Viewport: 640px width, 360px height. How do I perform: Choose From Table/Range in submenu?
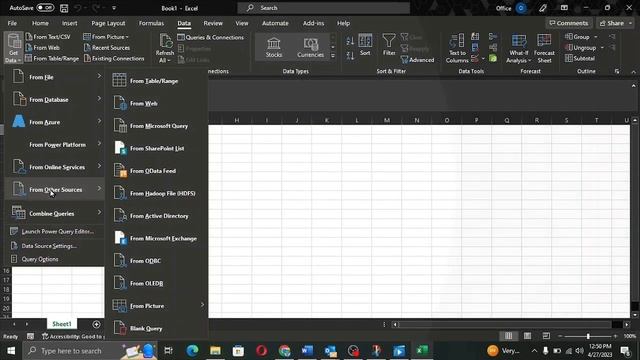coord(157,81)
